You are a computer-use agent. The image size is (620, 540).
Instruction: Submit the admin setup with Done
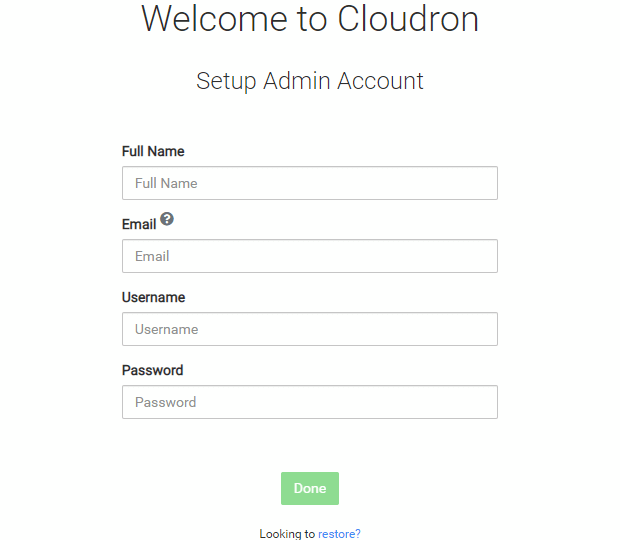click(x=310, y=488)
